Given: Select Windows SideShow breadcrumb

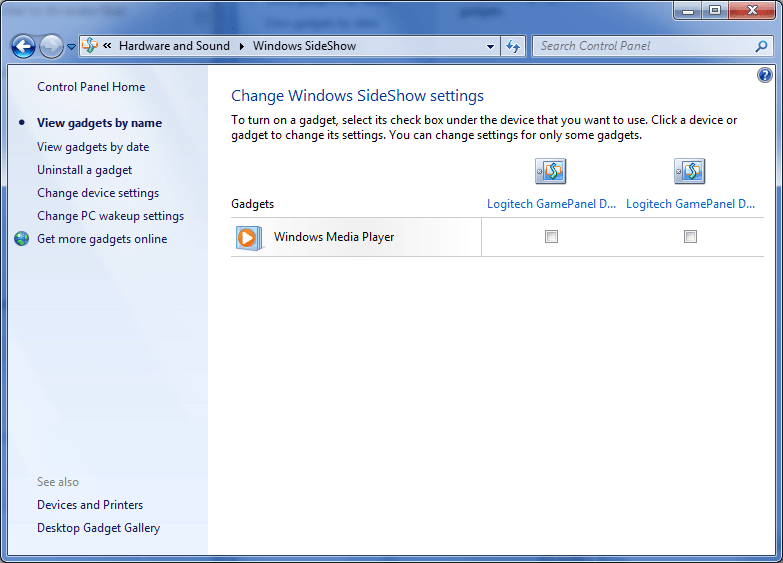Looking at the screenshot, I should [x=304, y=46].
